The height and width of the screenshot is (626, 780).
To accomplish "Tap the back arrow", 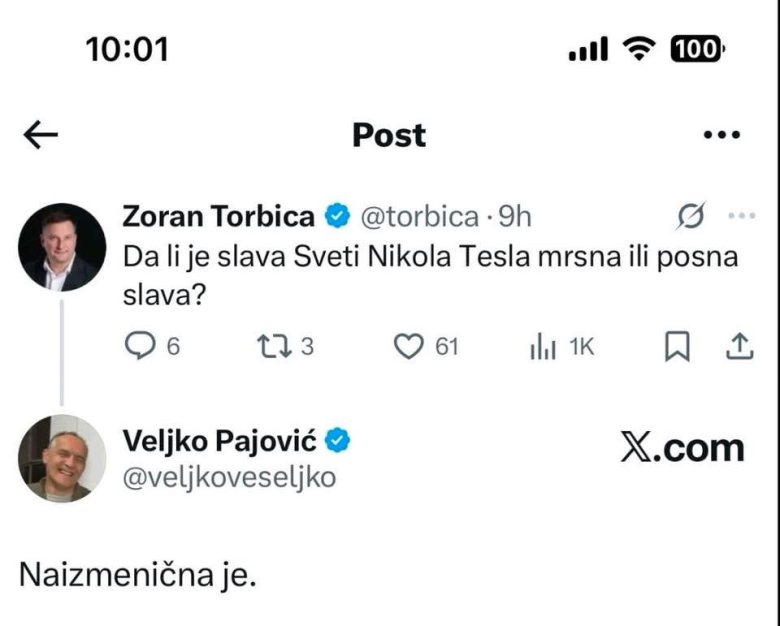I will tap(40, 136).
